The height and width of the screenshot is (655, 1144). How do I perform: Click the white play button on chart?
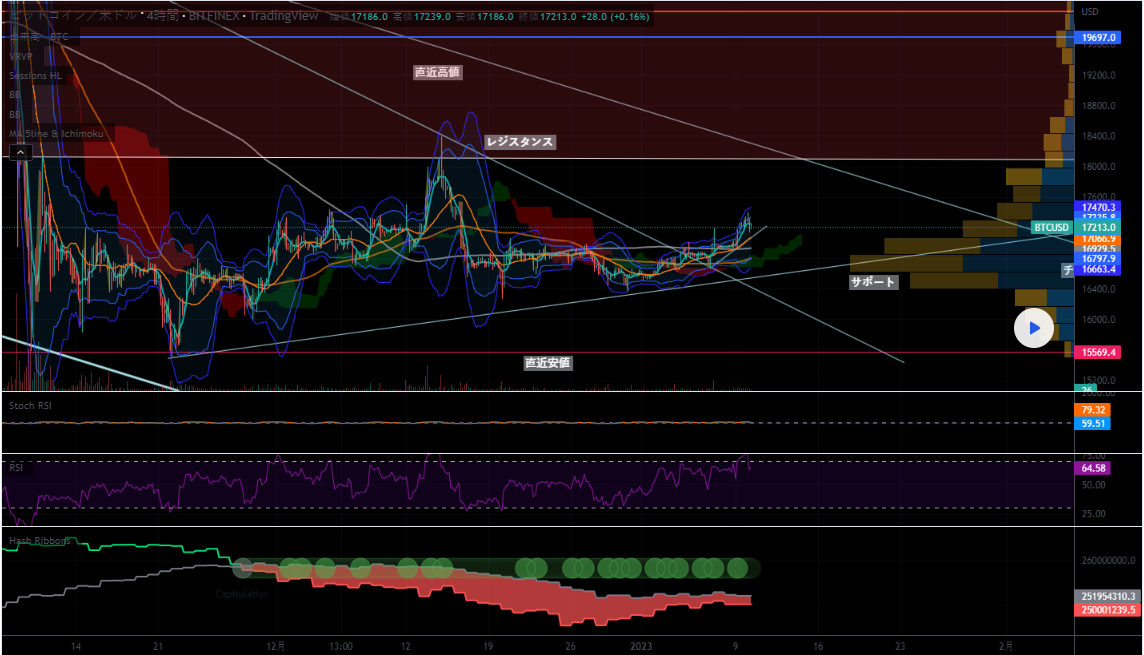click(x=1034, y=328)
